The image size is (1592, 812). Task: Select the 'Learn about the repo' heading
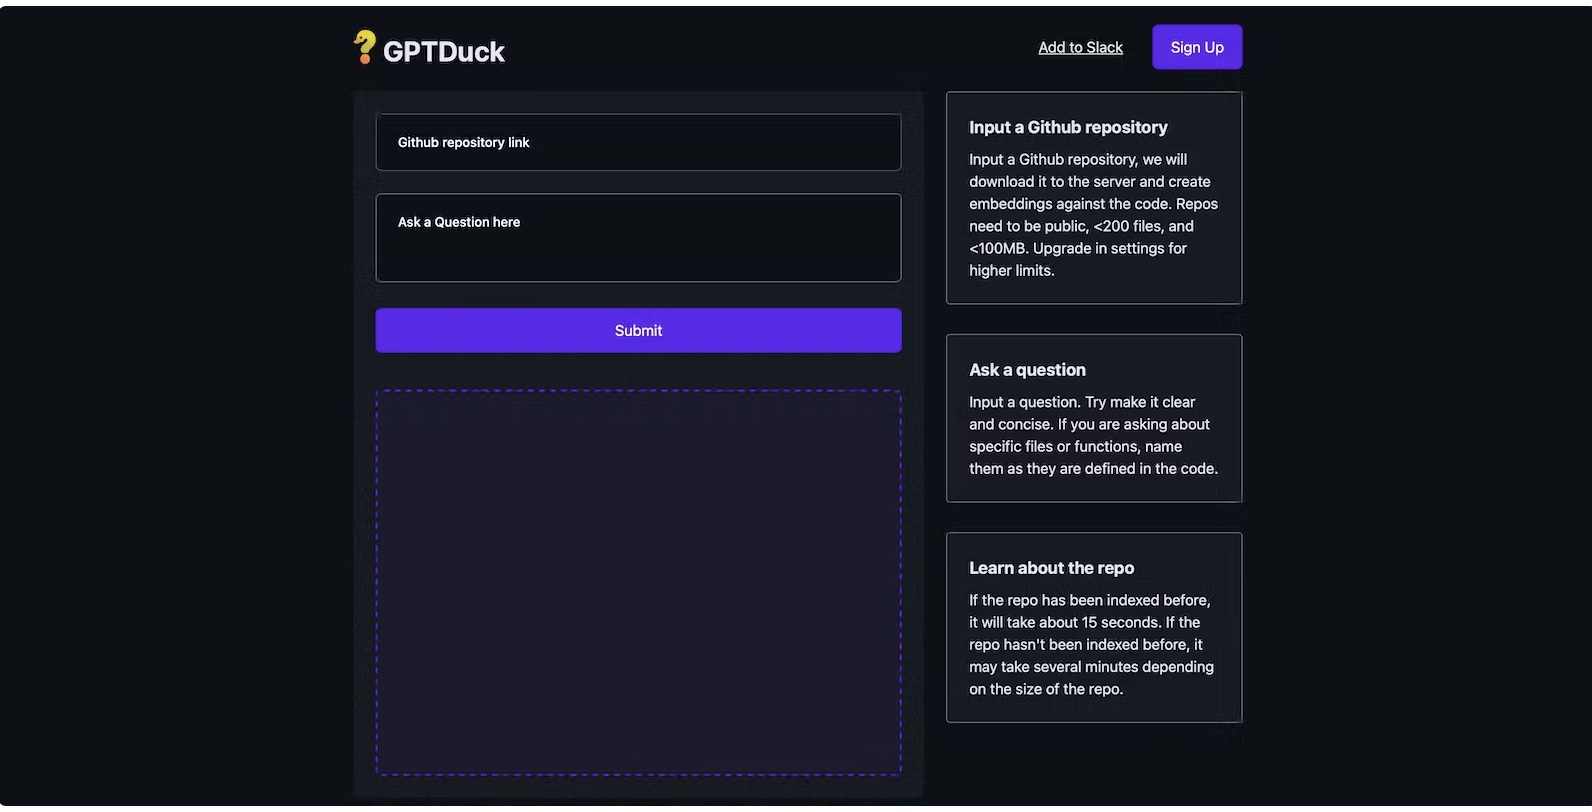(x=1051, y=568)
